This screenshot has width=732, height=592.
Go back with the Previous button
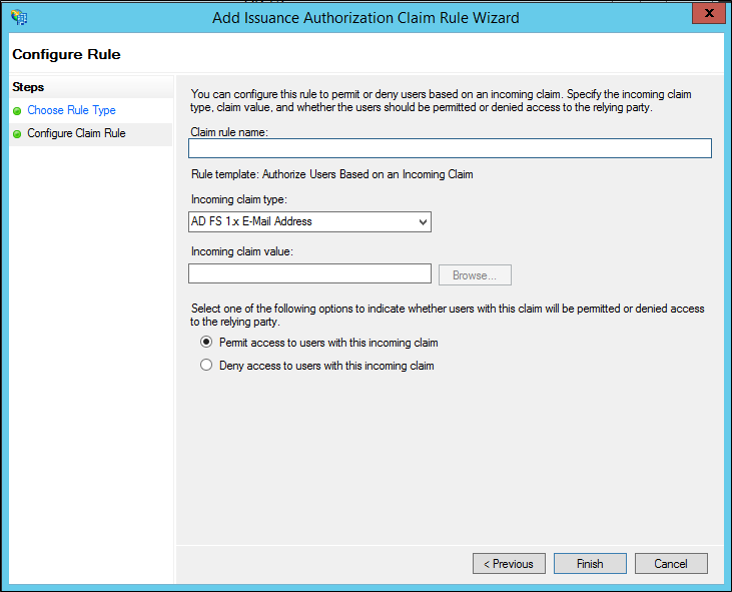[x=509, y=564]
